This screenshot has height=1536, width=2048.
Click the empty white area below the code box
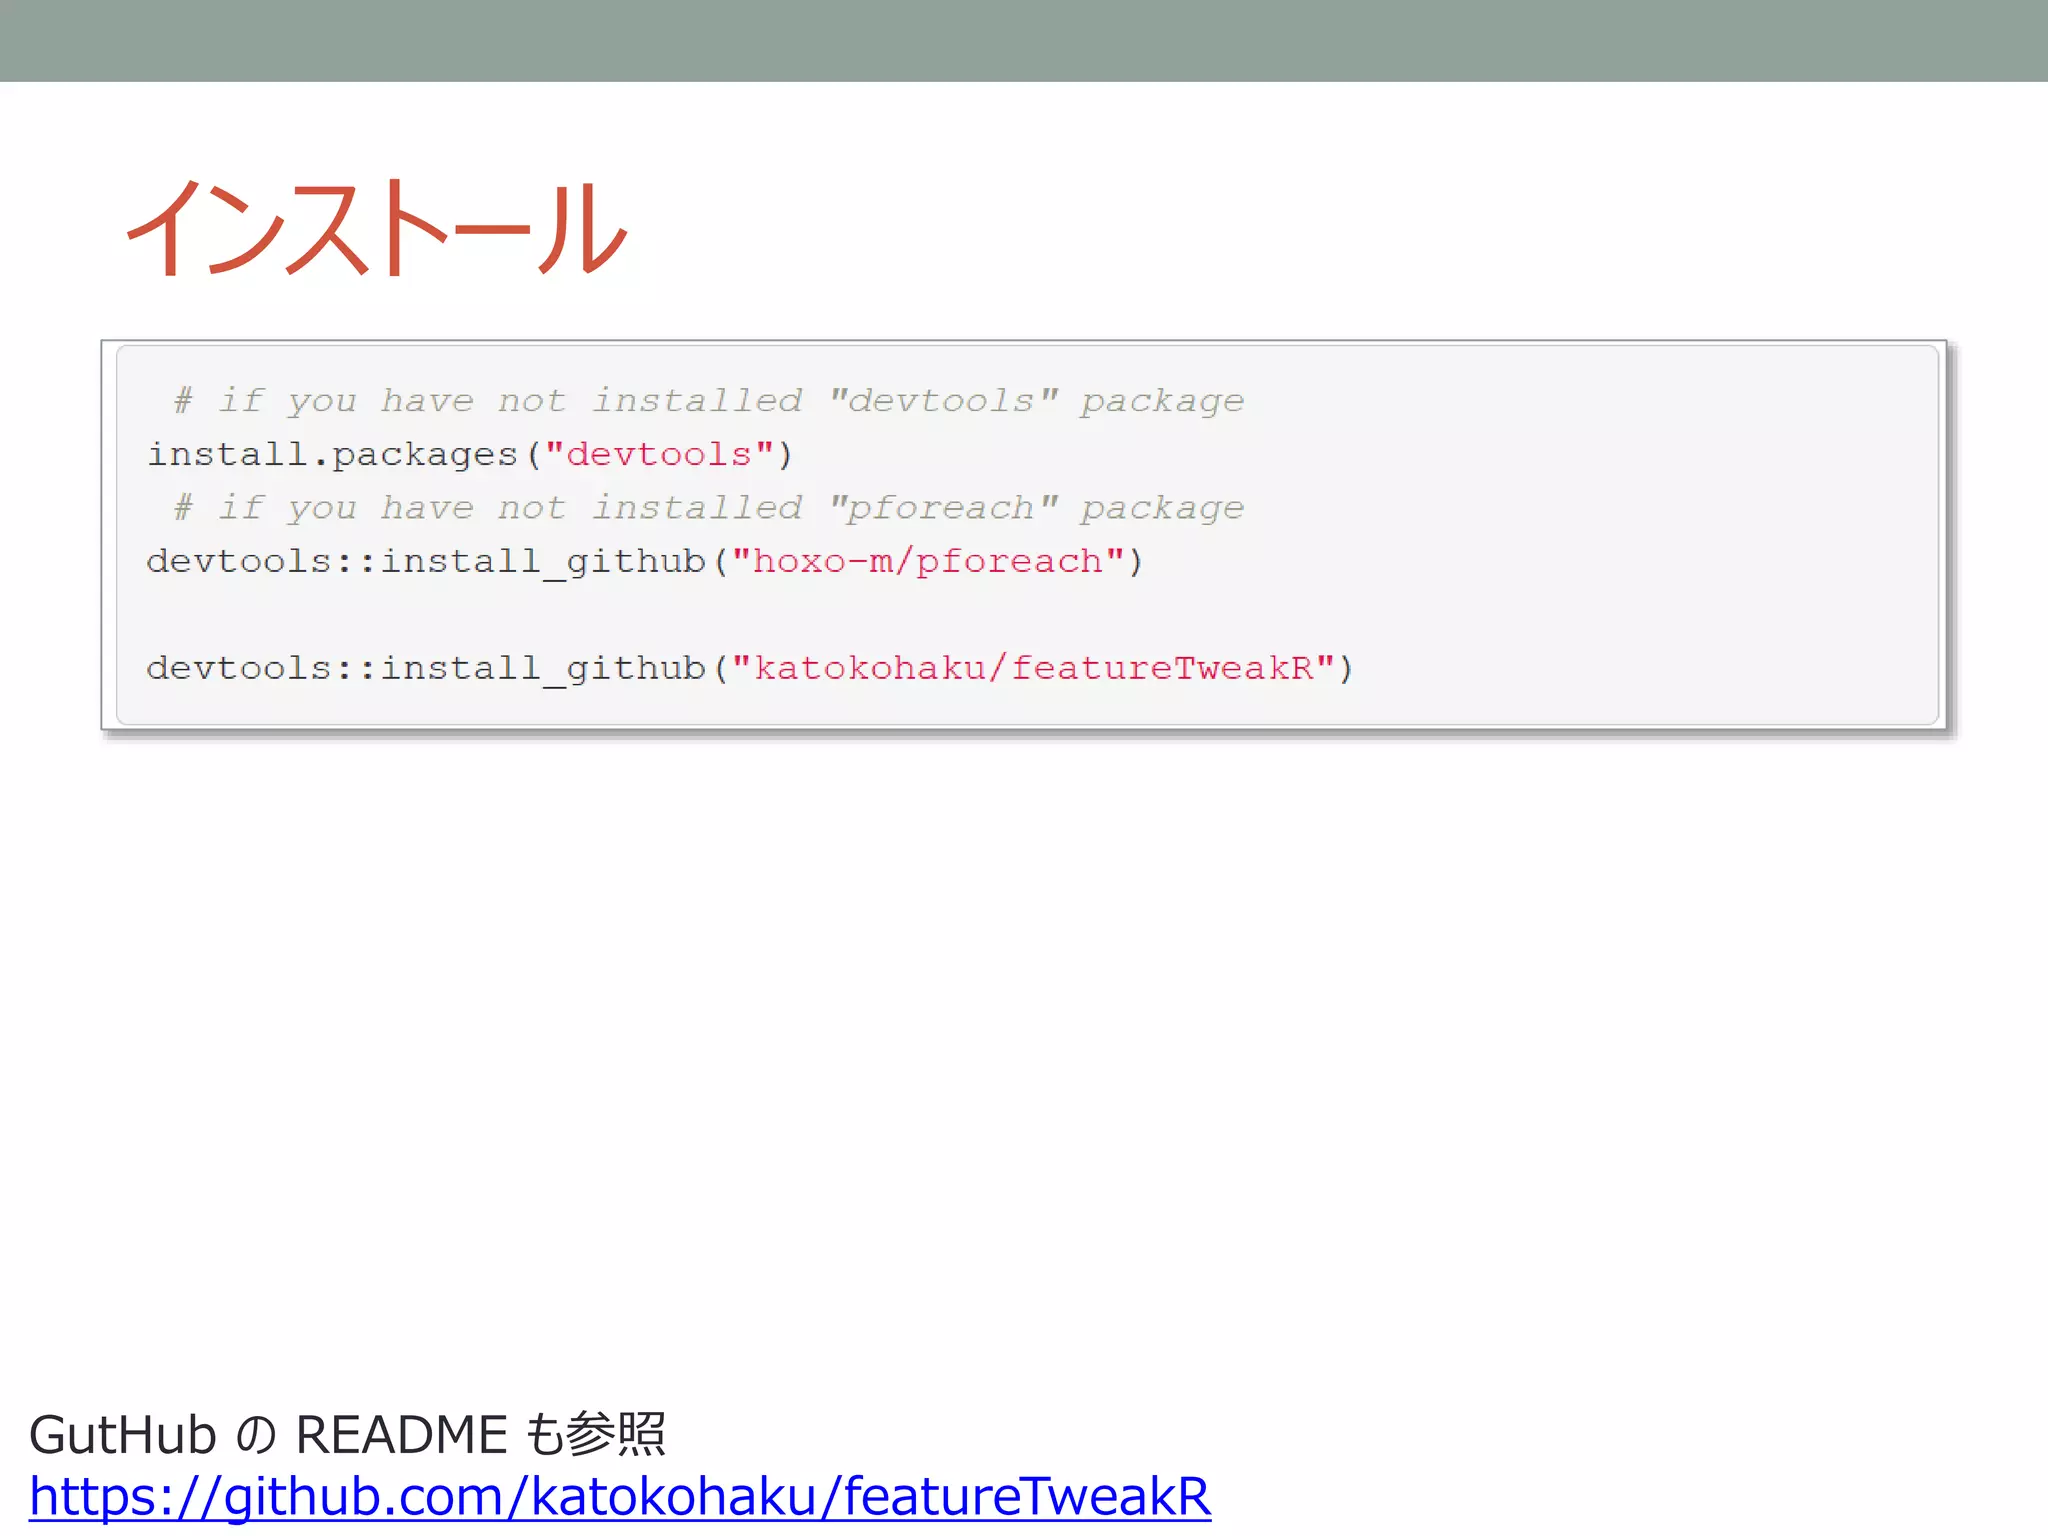point(1024,1050)
